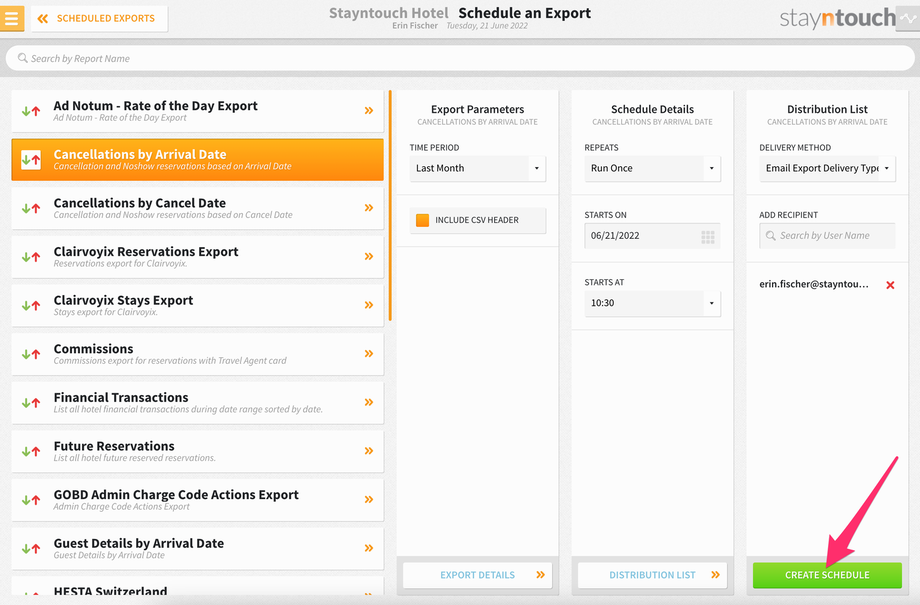Click Create Schedule button

[827, 575]
